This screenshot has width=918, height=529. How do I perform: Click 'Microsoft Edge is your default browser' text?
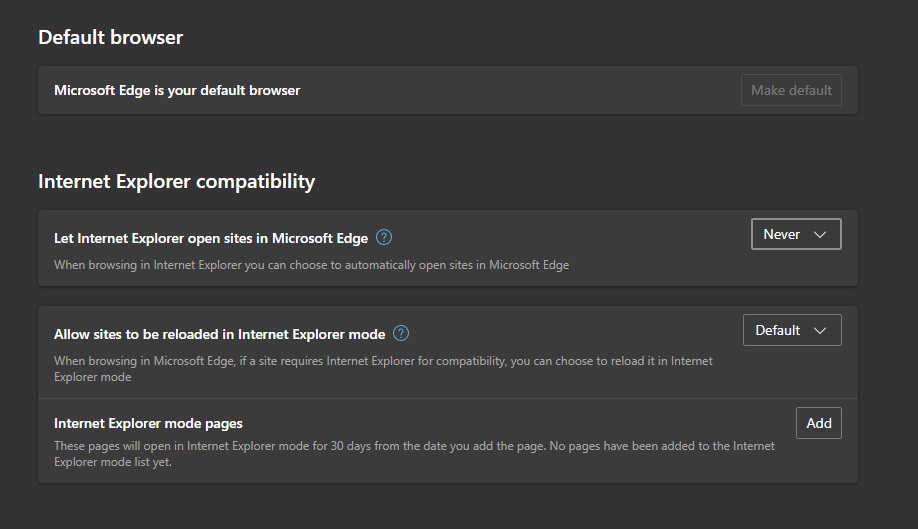coord(177,91)
